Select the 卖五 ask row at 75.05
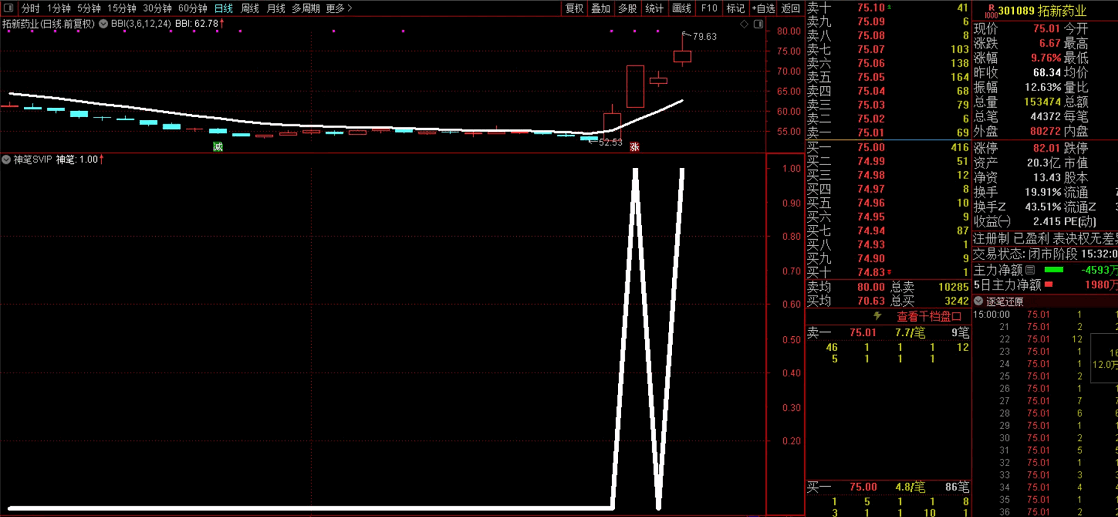This screenshot has width=1118, height=517. pos(888,77)
